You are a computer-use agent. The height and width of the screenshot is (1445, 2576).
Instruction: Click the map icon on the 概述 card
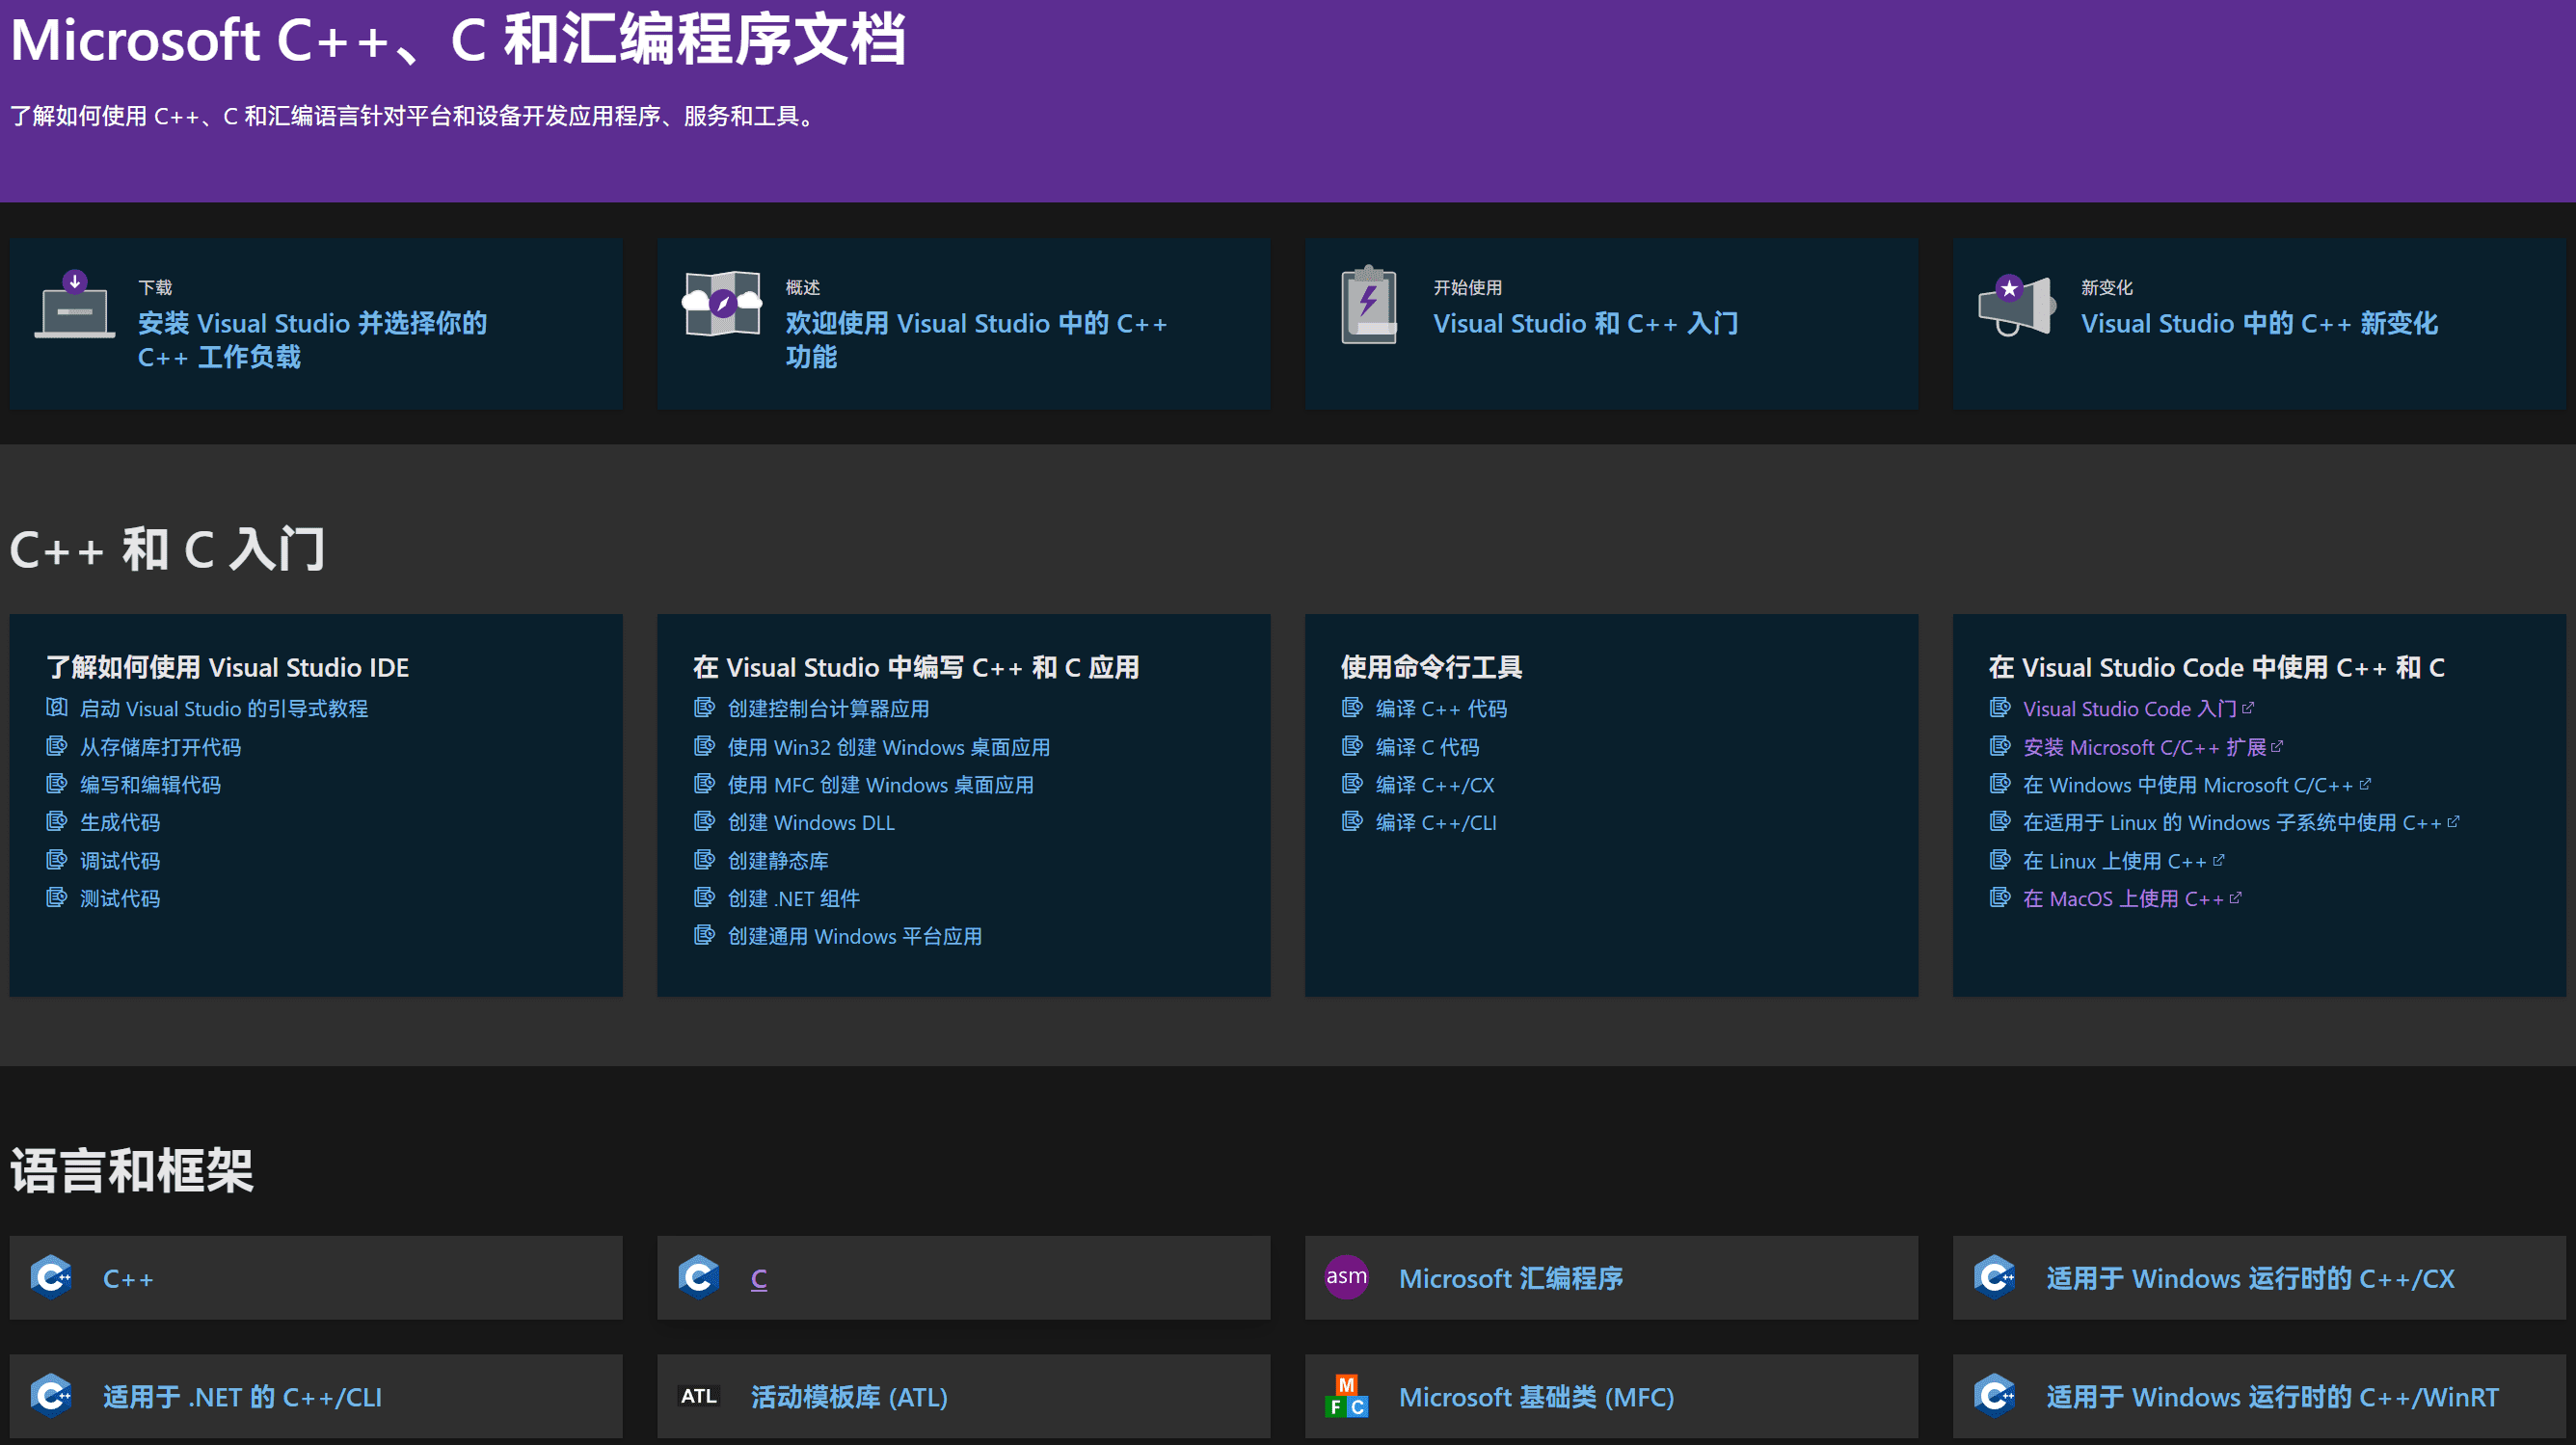tap(722, 307)
